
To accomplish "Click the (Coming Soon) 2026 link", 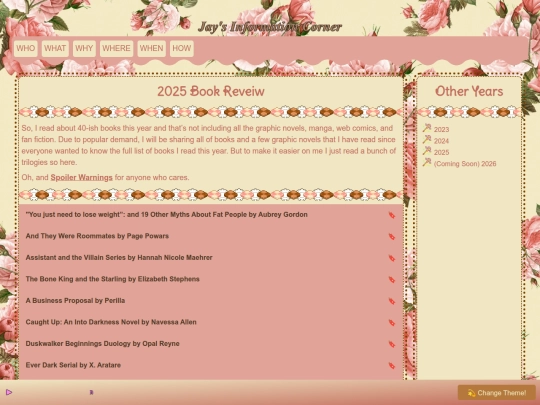I will tap(465, 164).
